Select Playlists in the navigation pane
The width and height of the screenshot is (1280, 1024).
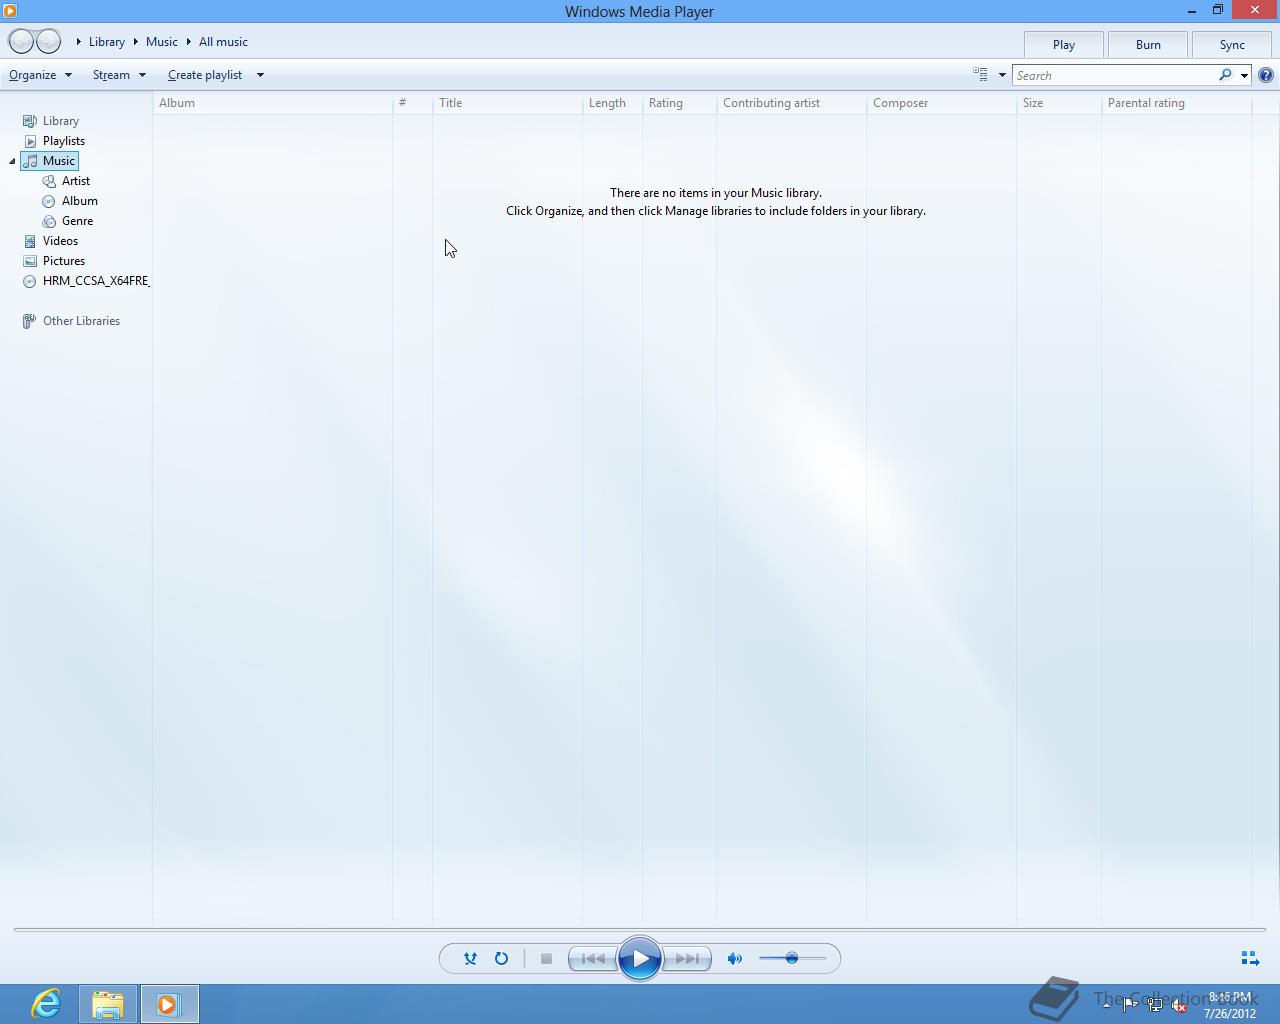(64, 141)
